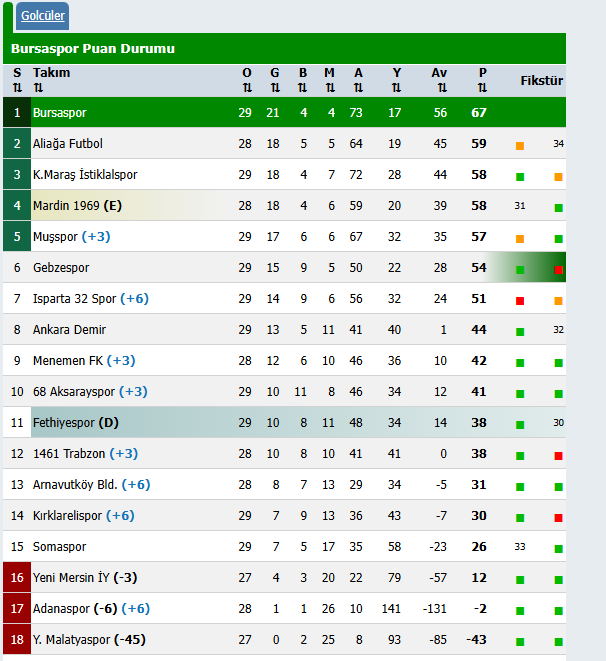Click the red fixture square for Isparta 32 Spor

click(520, 301)
